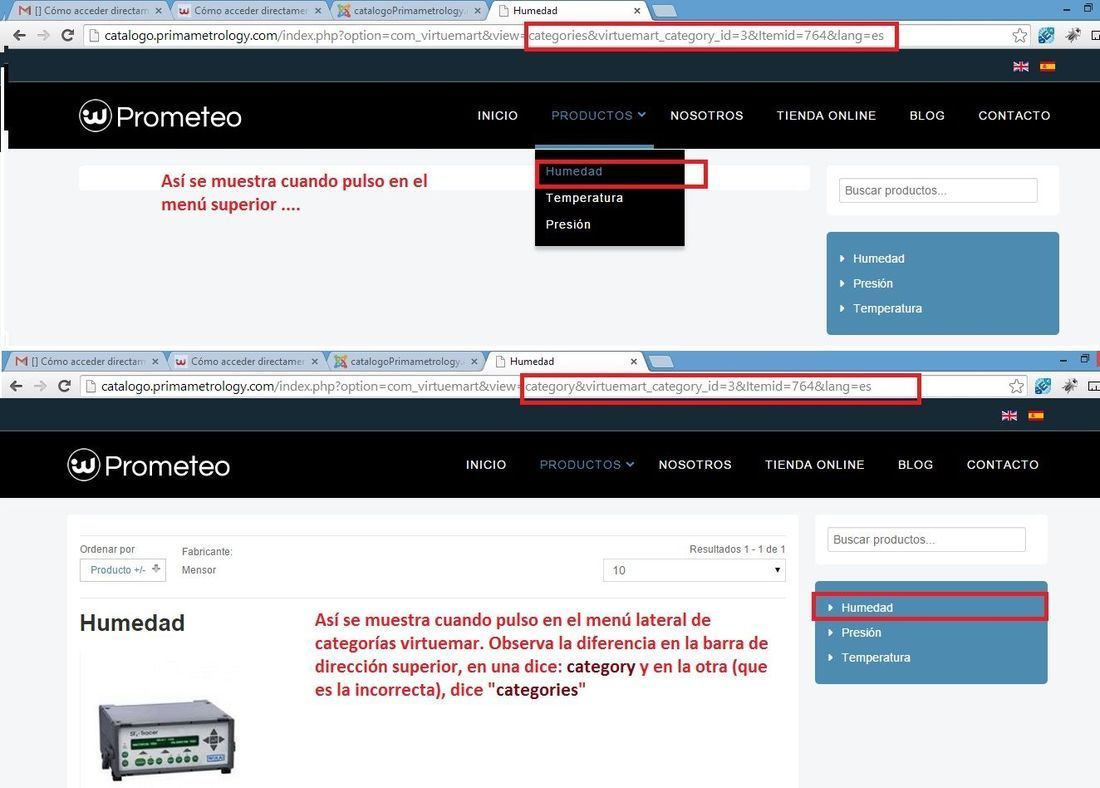This screenshot has height=788, width=1100.
Task: Filter by manufacturer Mensor link
Action: (199, 570)
